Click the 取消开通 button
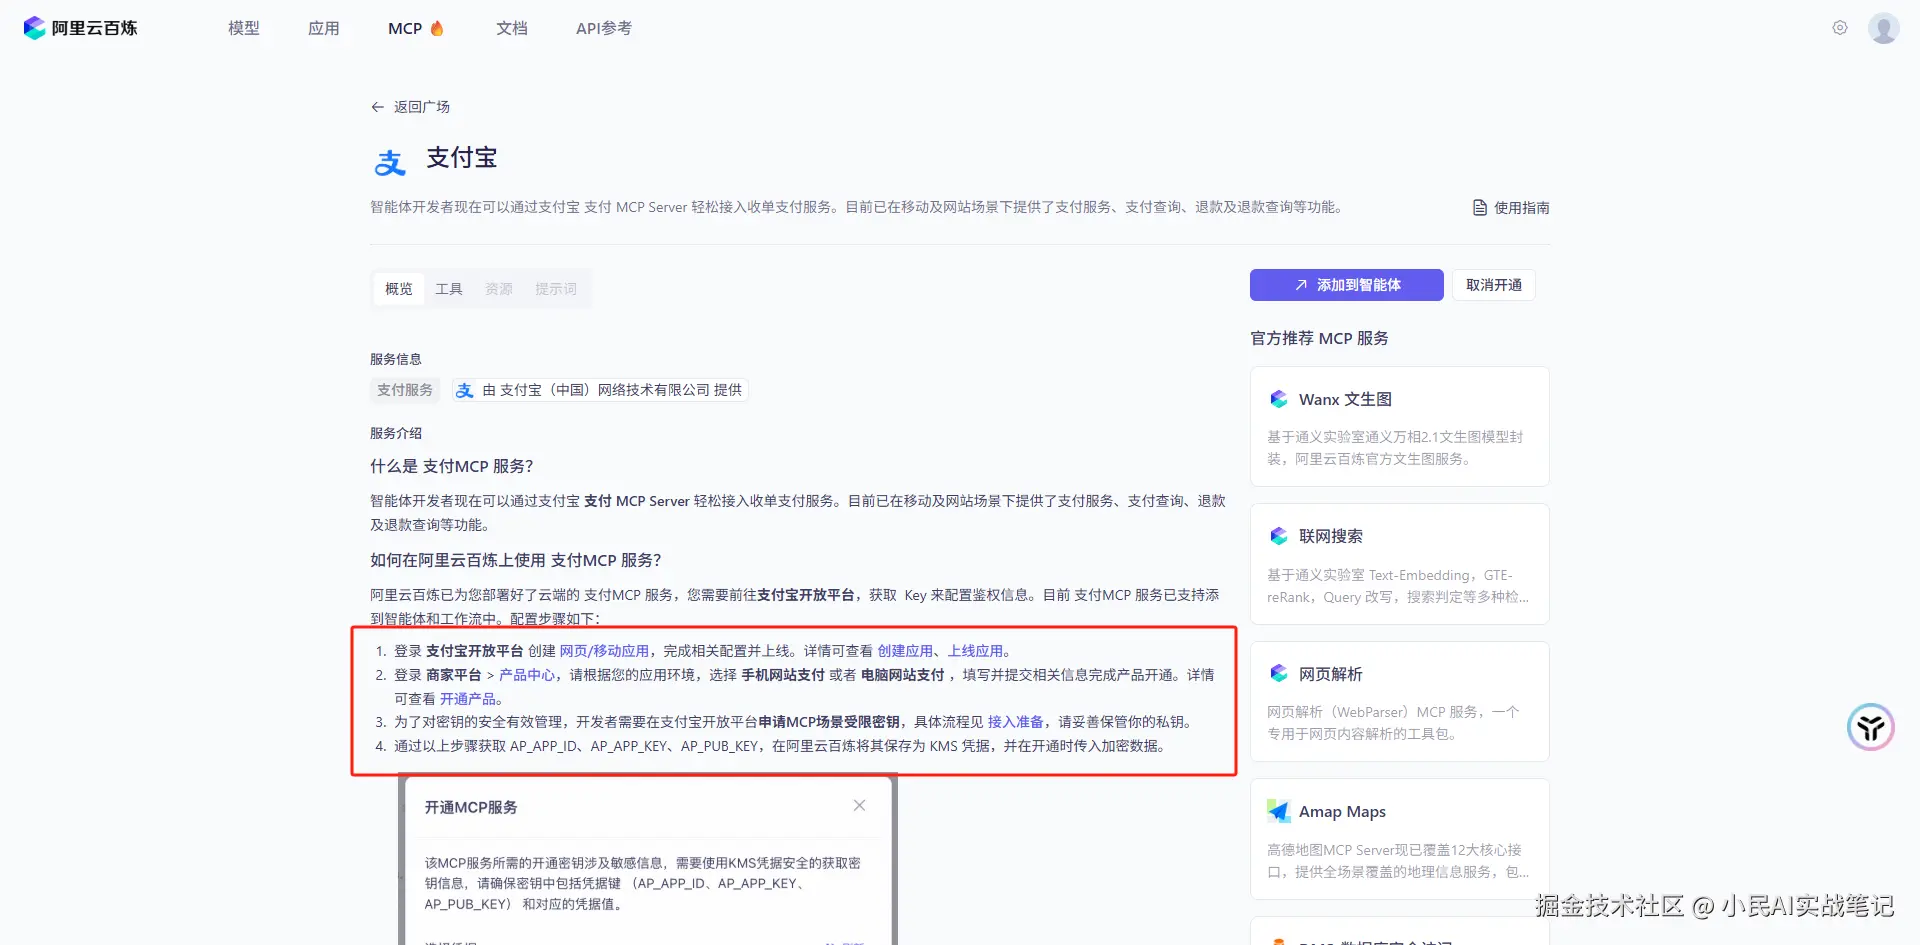Image resolution: width=1920 pixels, height=945 pixels. click(1494, 285)
